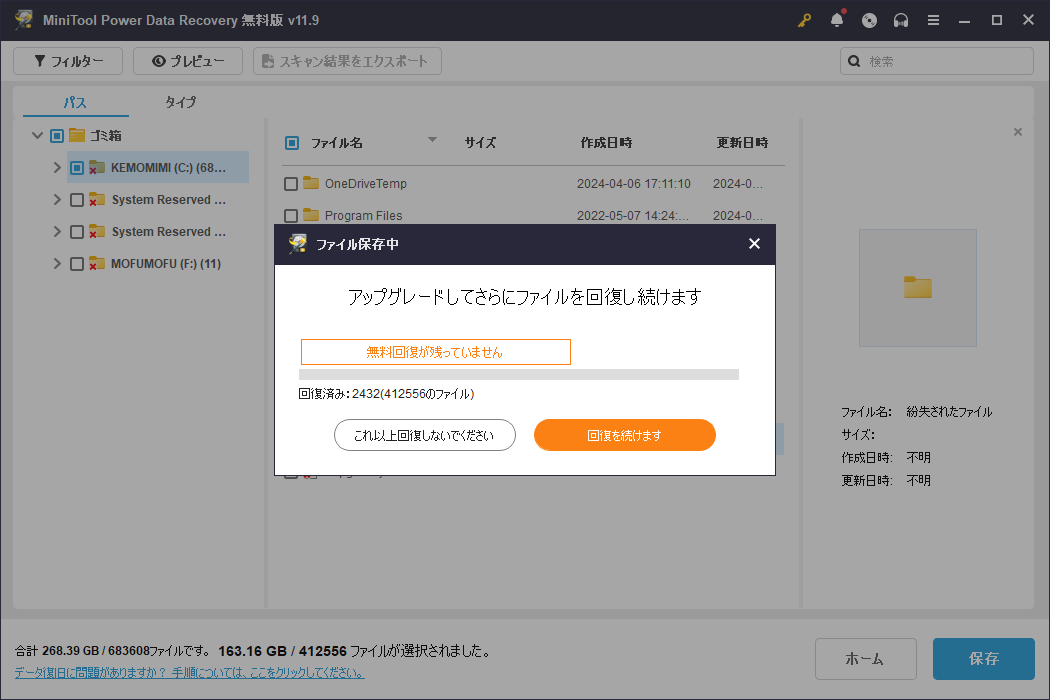Screen dimensions: 1050x700
Task: Tick the OneDriveTemp row checkbox
Action: coord(291,184)
